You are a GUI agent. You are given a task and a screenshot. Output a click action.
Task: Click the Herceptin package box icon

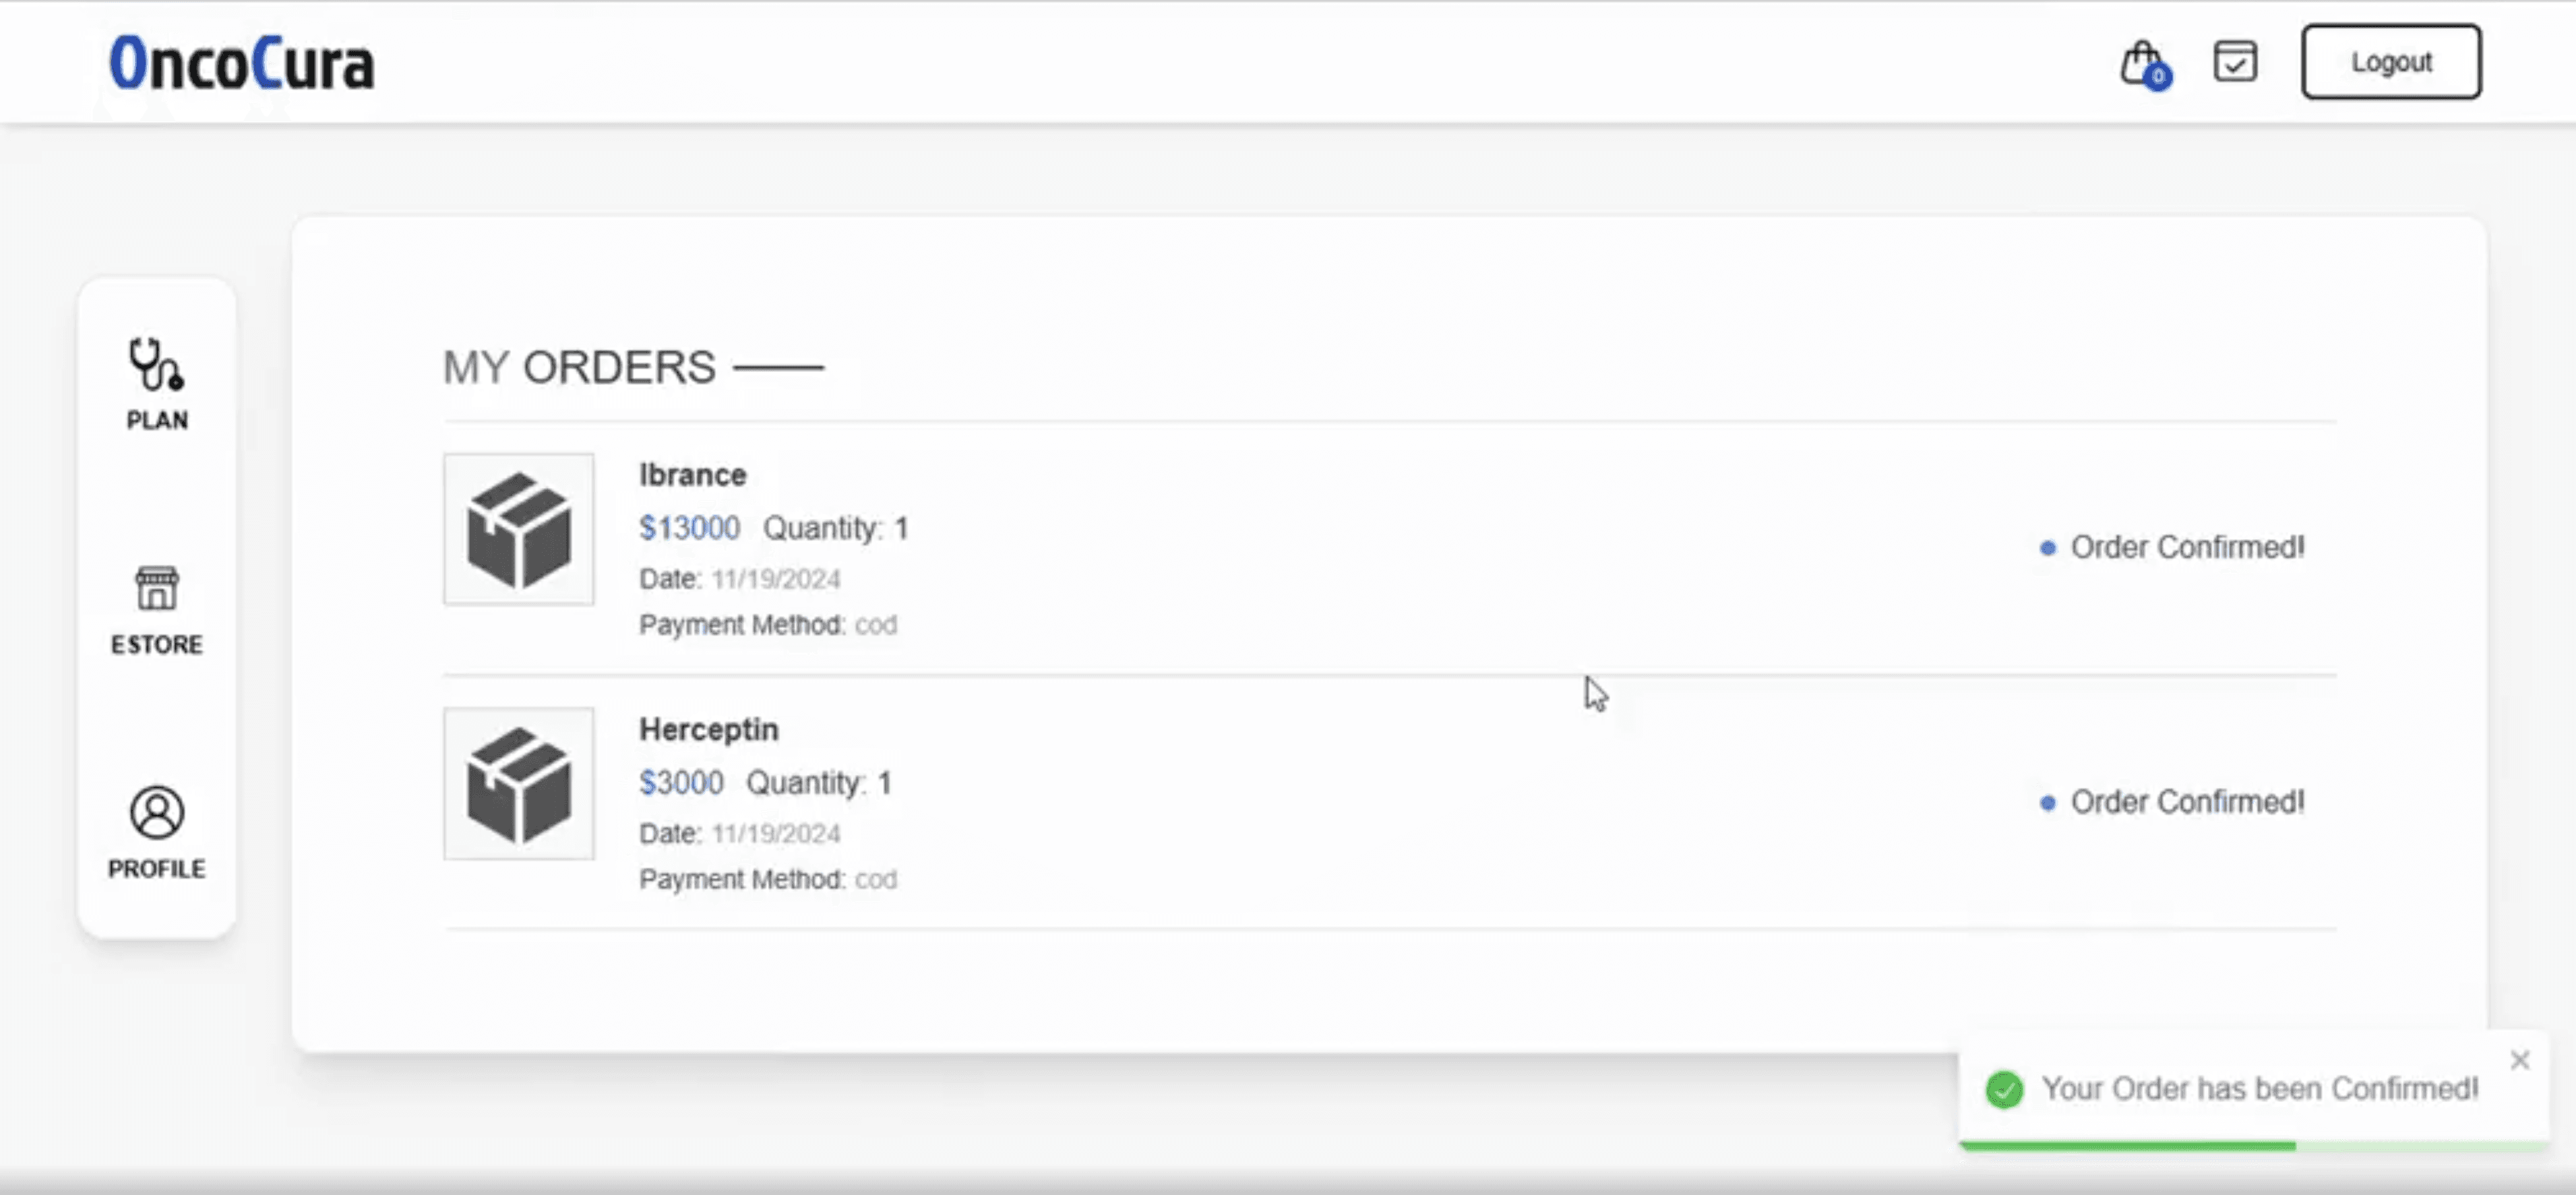pos(519,784)
